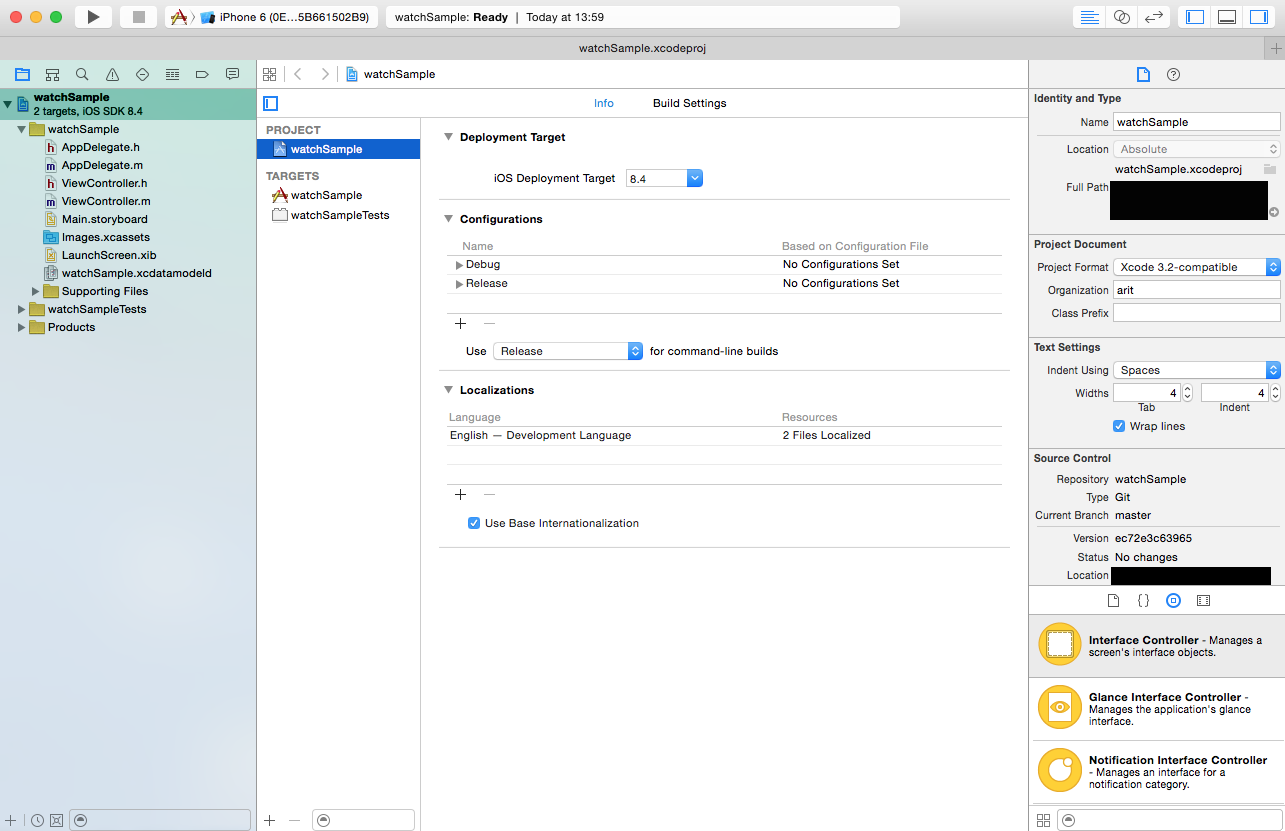The image size is (1285, 831).
Task: Edit the Organization field
Action: tap(1196, 289)
